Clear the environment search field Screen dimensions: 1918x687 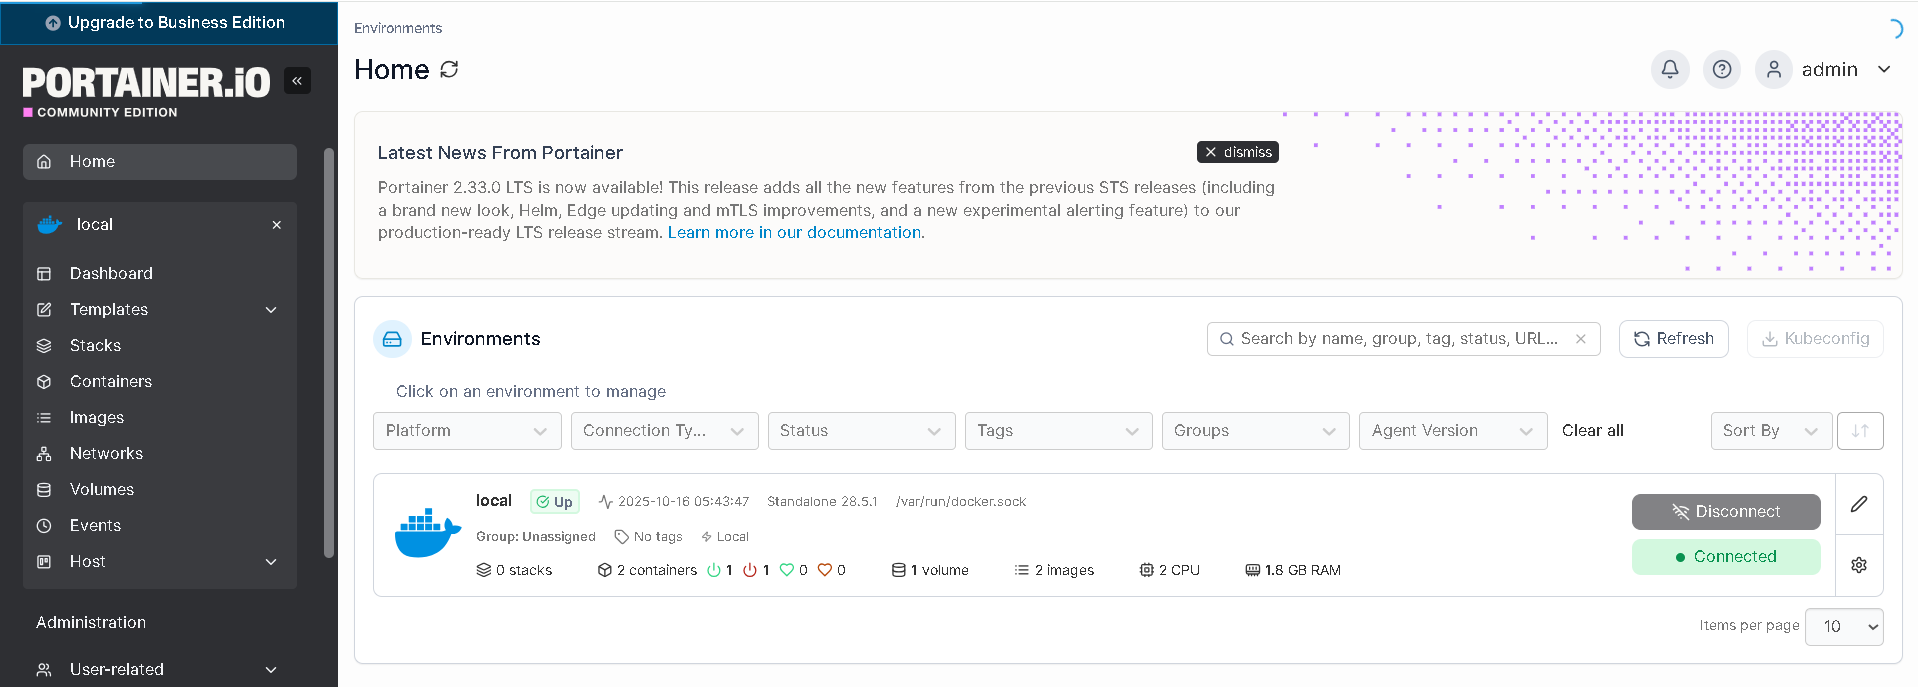click(x=1581, y=339)
